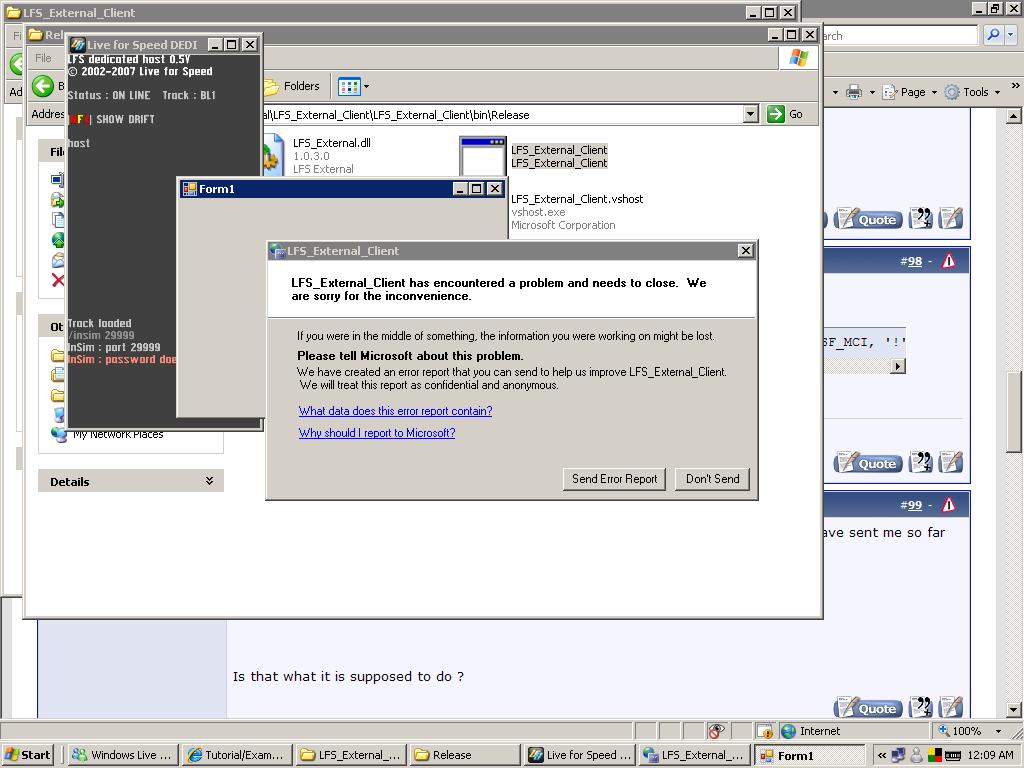Click the Form1 window title icon
Image resolution: width=1024 pixels, height=768 pixels.
pyautogui.click(x=190, y=189)
